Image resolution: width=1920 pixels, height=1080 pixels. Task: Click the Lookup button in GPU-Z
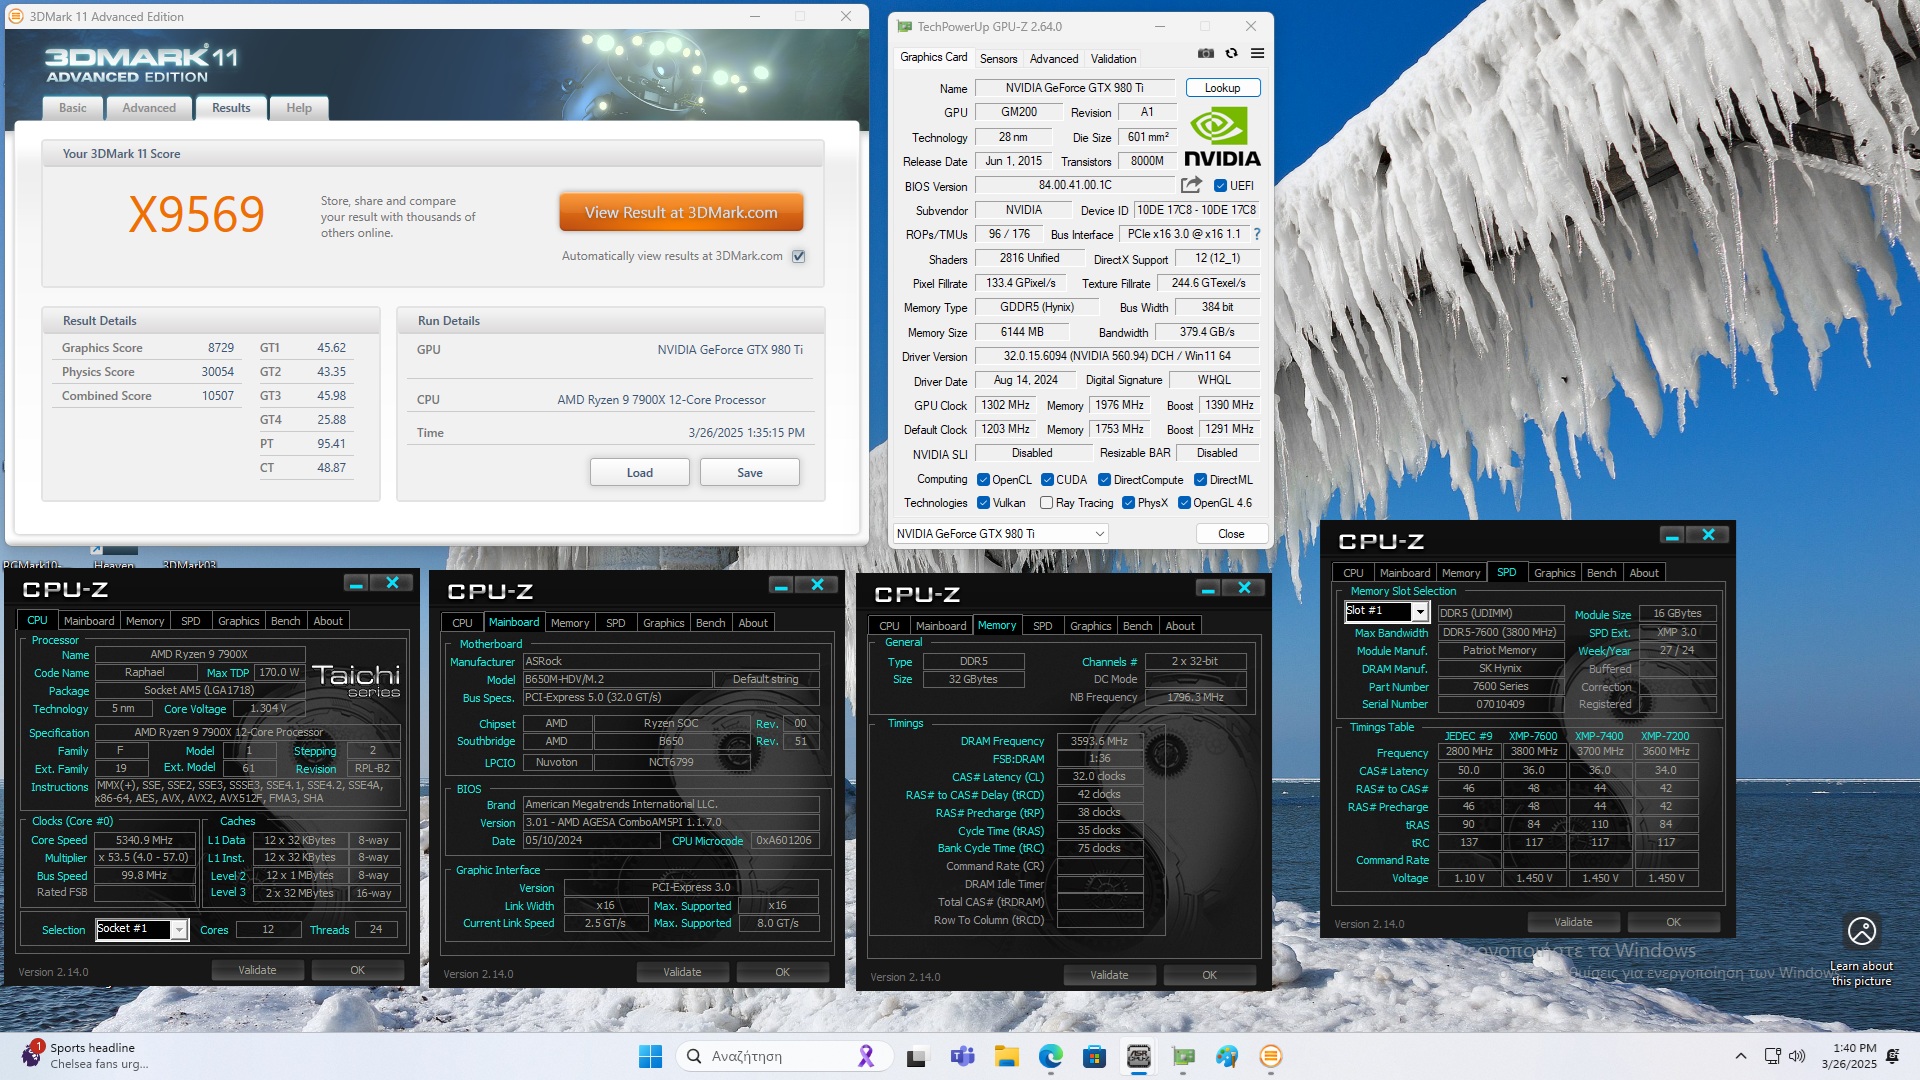[1222, 88]
